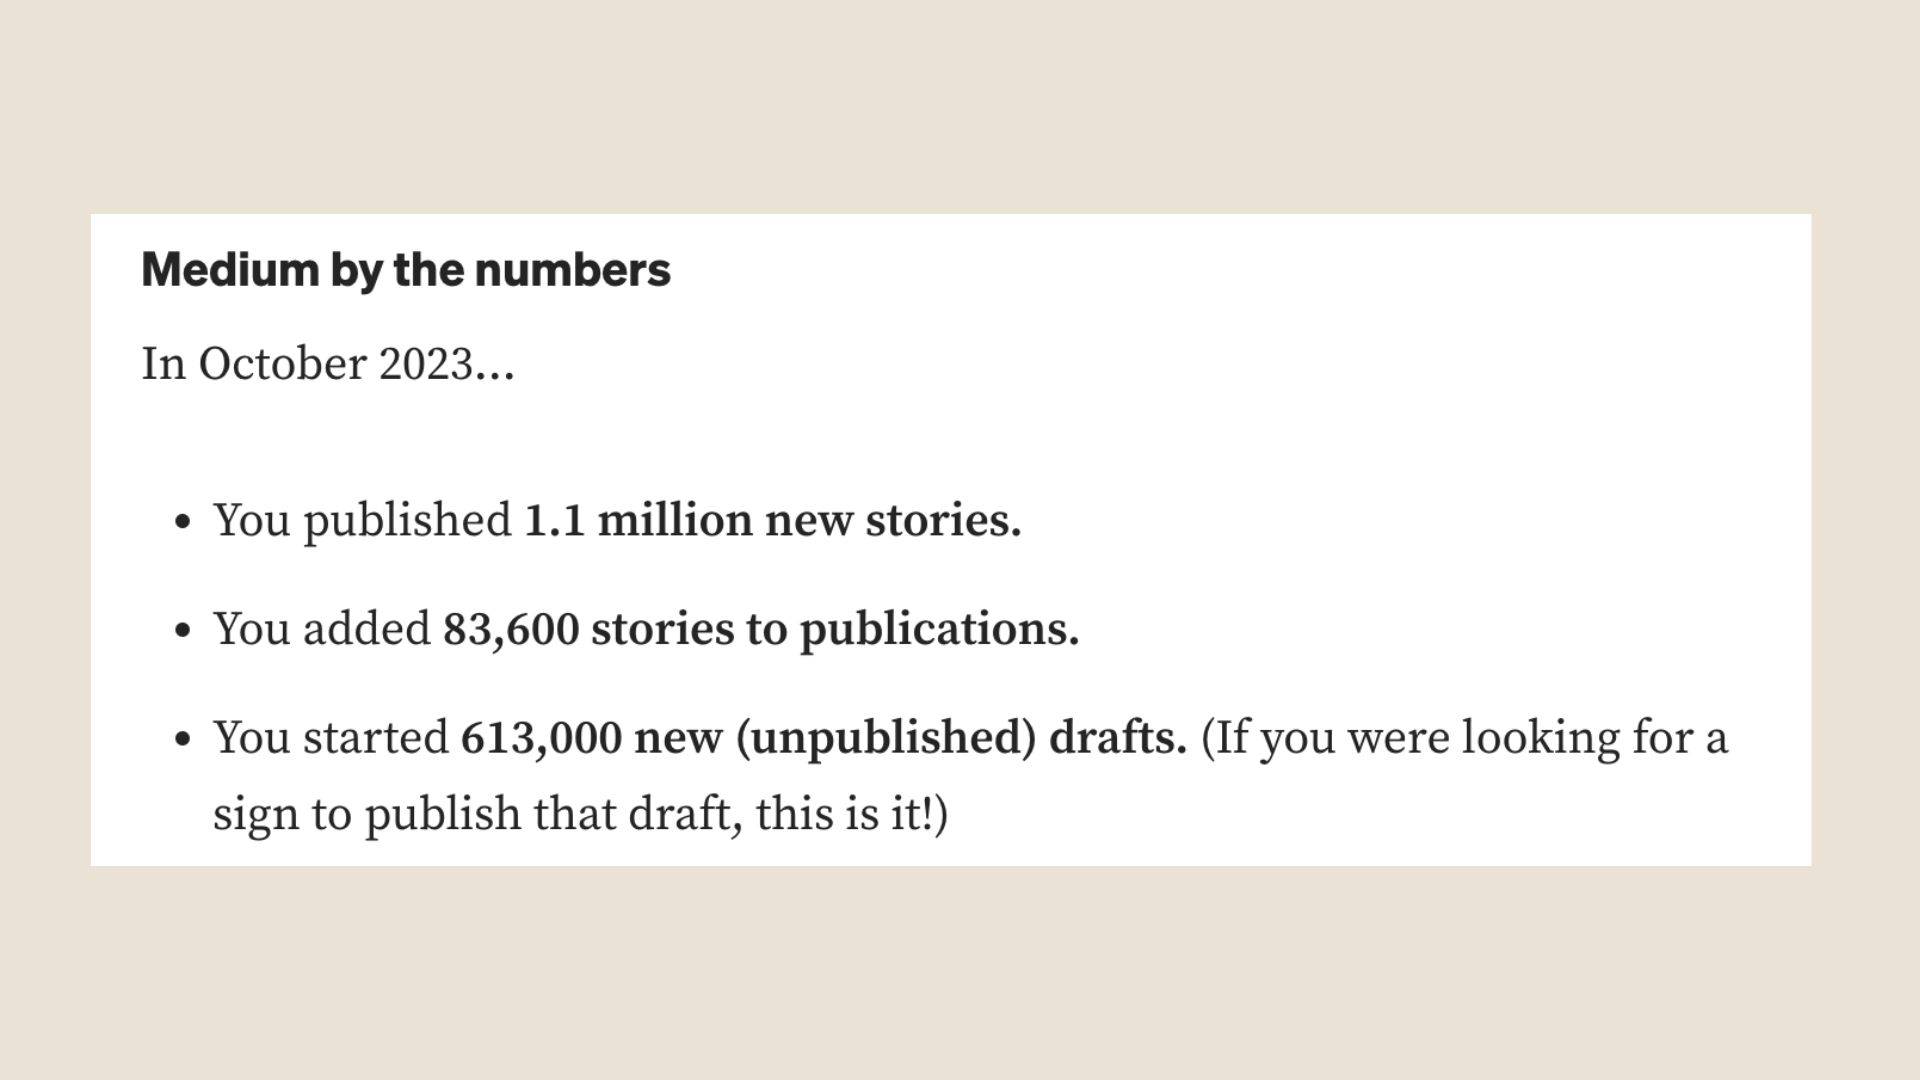Image resolution: width=1920 pixels, height=1080 pixels.
Task: Click the first bullet point marker
Action: point(182,522)
